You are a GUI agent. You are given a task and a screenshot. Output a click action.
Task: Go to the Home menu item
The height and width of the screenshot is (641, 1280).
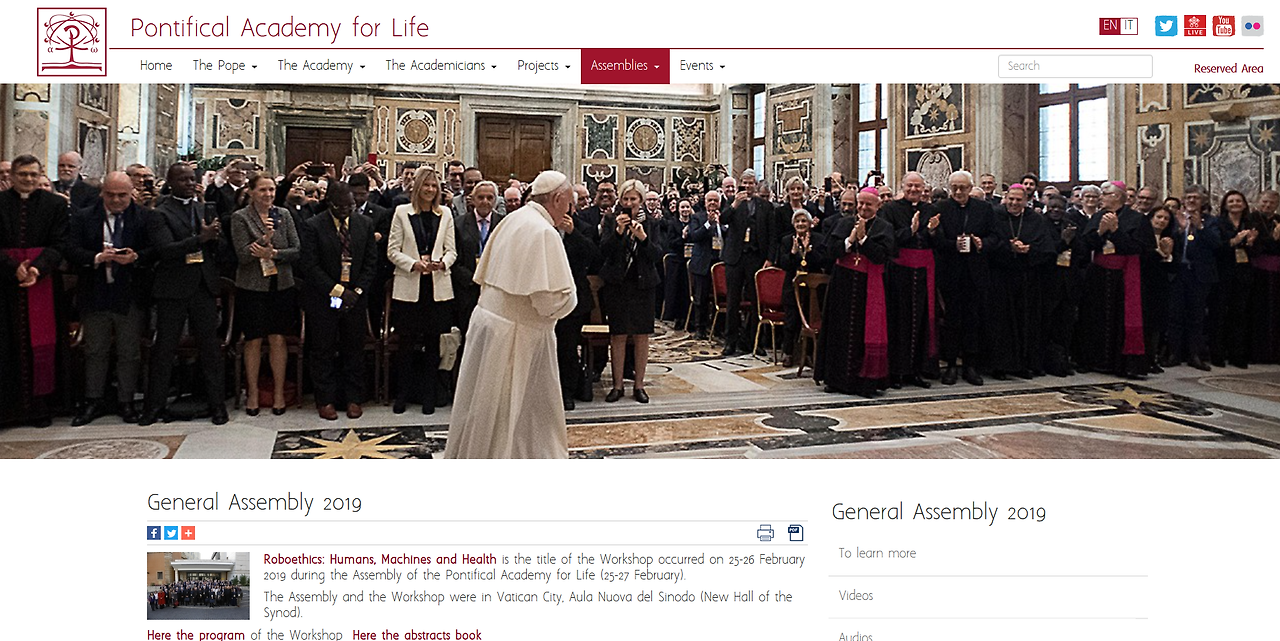click(x=156, y=66)
